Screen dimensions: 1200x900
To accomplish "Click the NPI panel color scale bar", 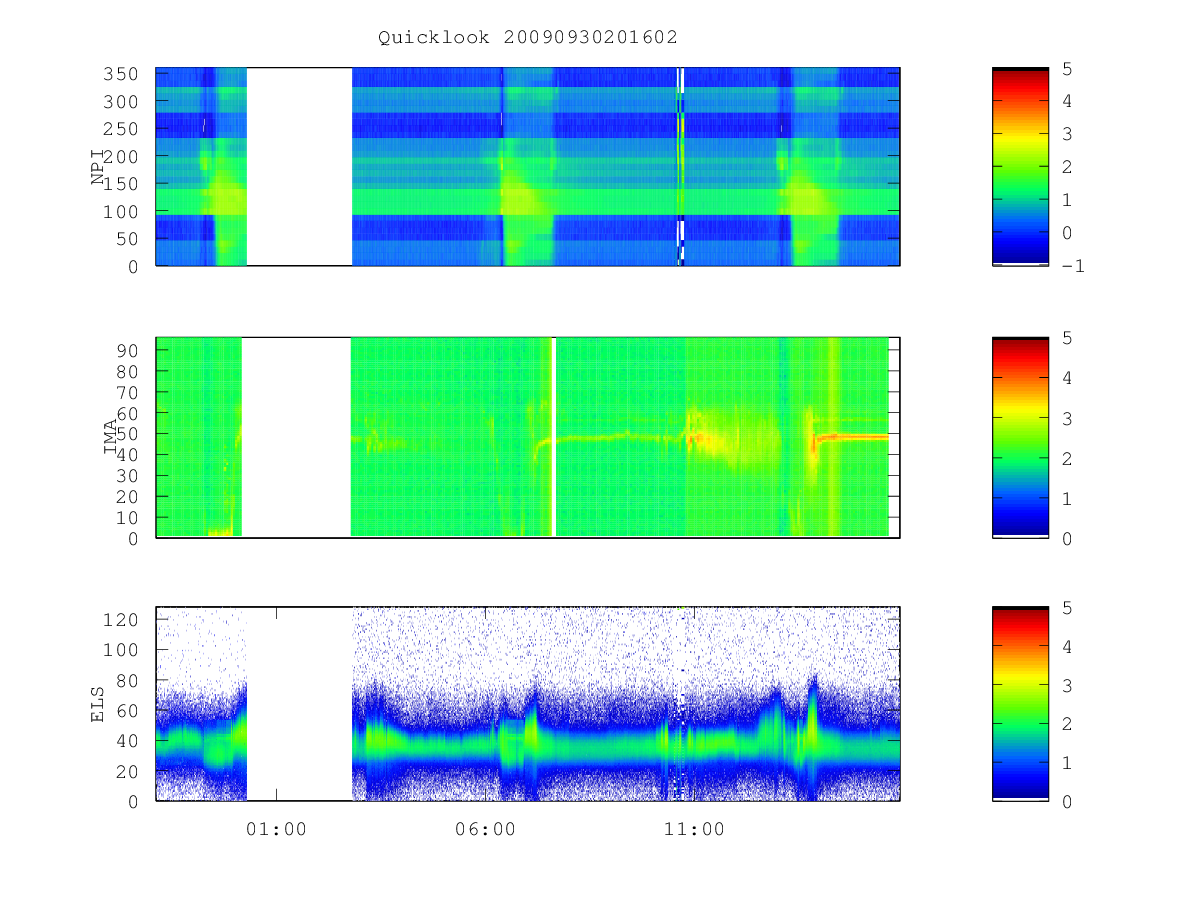I will [1020, 167].
